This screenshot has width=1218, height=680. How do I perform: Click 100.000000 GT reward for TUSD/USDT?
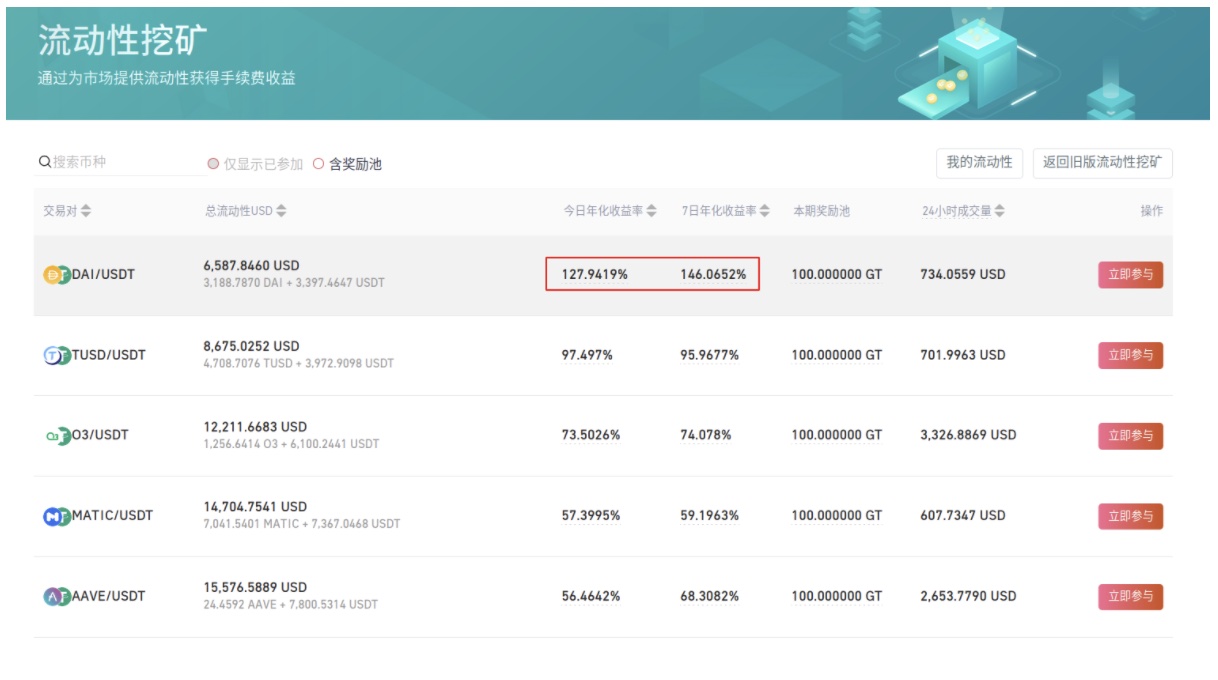click(836, 355)
